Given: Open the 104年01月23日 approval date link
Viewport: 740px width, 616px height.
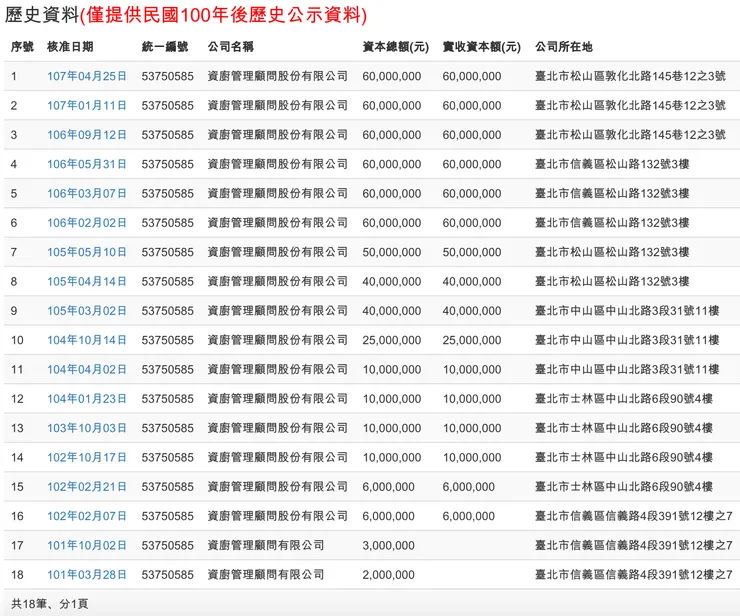Looking at the screenshot, I should [x=87, y=398].
